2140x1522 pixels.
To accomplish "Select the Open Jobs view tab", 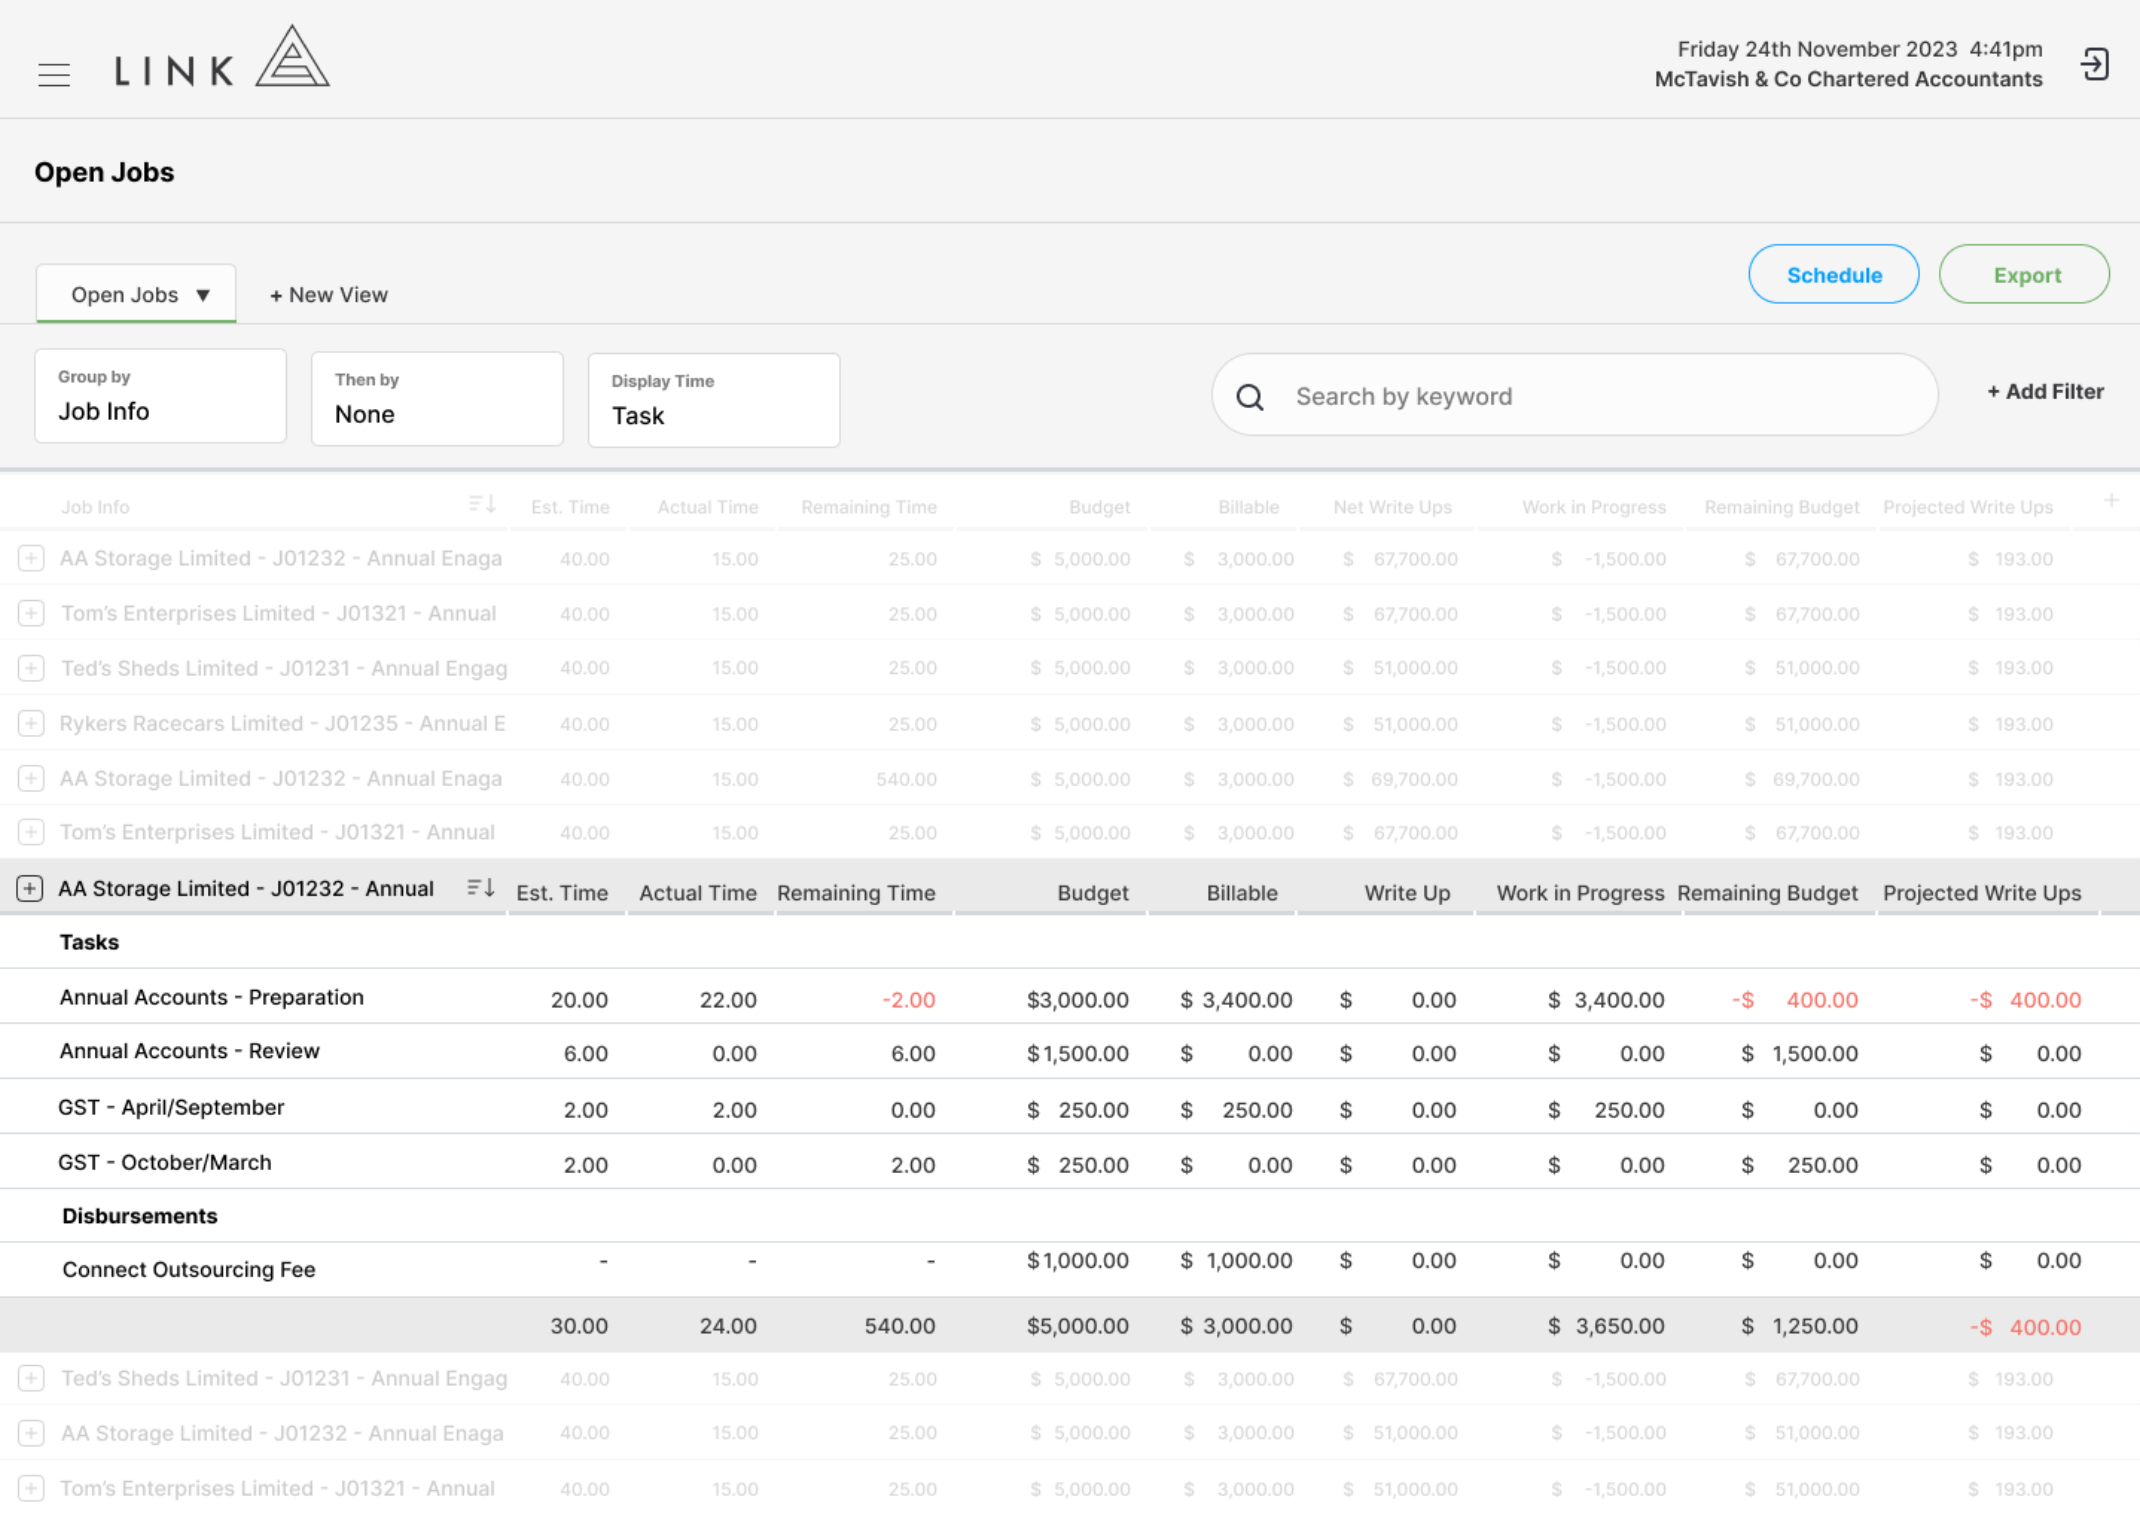I will pos(136,294).
